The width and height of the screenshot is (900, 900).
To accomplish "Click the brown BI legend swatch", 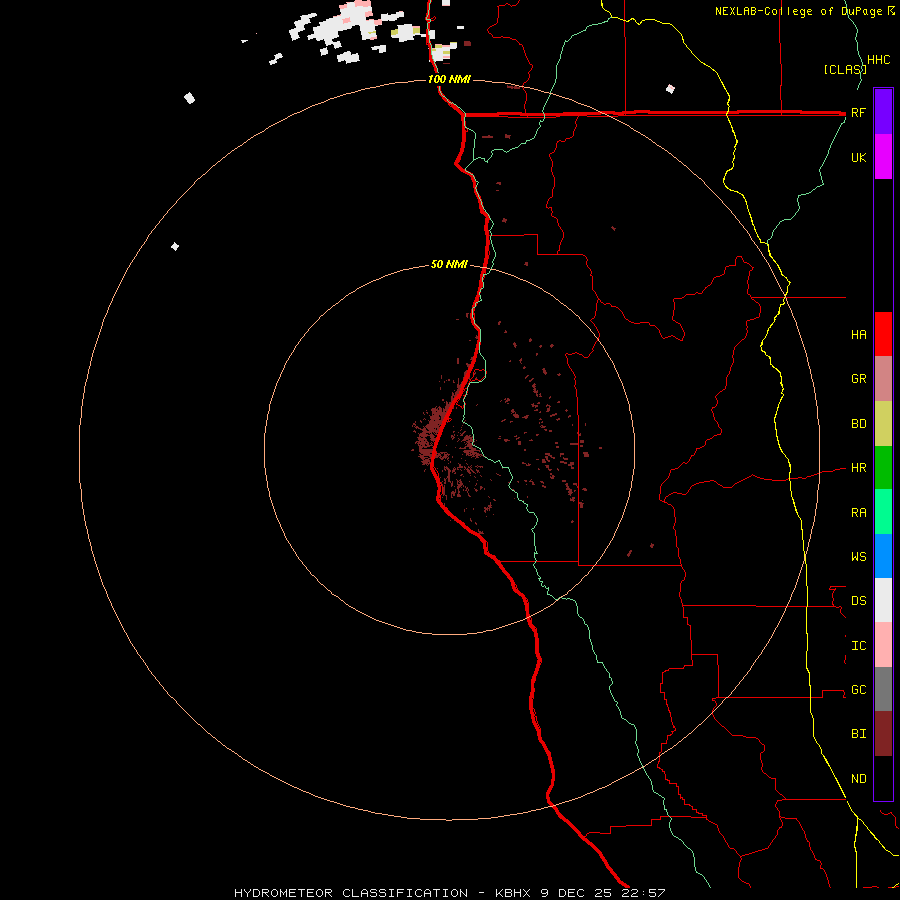I will coord(883,734).
